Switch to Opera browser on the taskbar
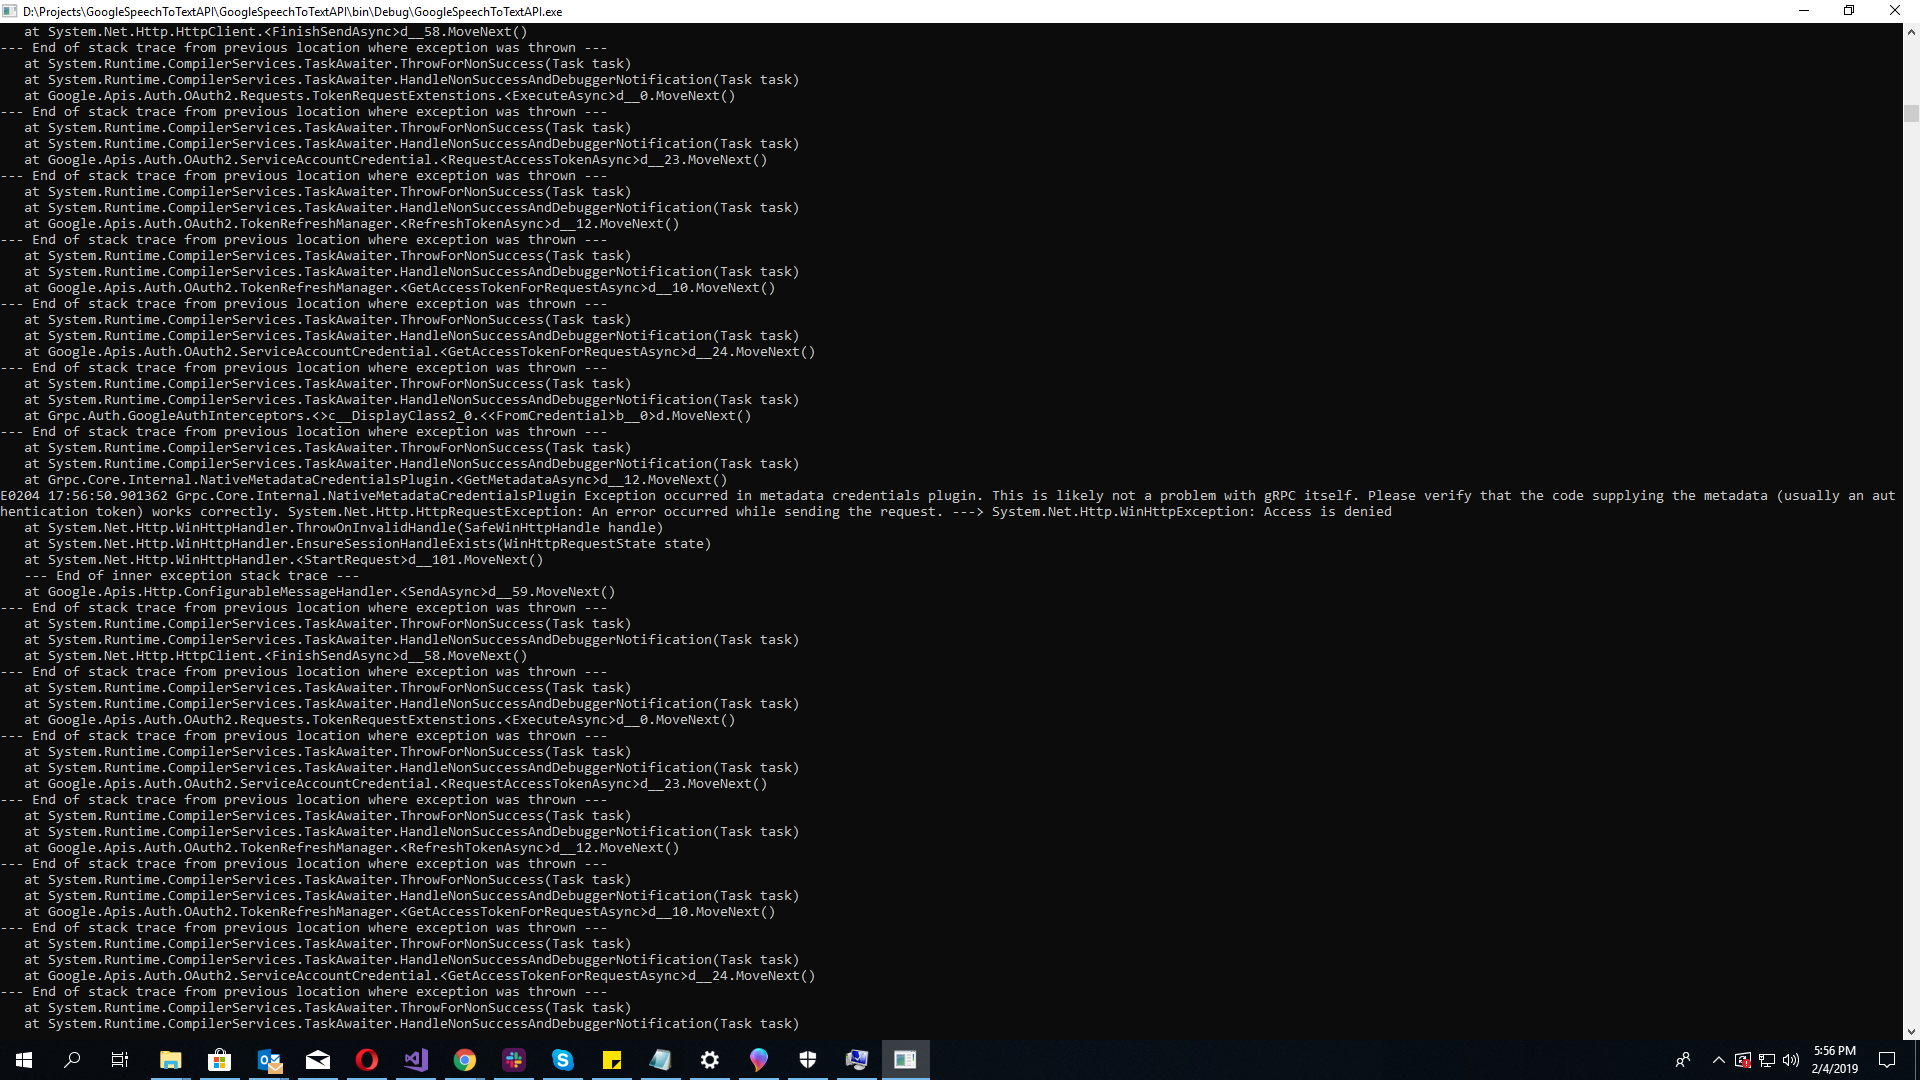1920x1080 pixels. pyautogui.click(x=367, y=1060)
